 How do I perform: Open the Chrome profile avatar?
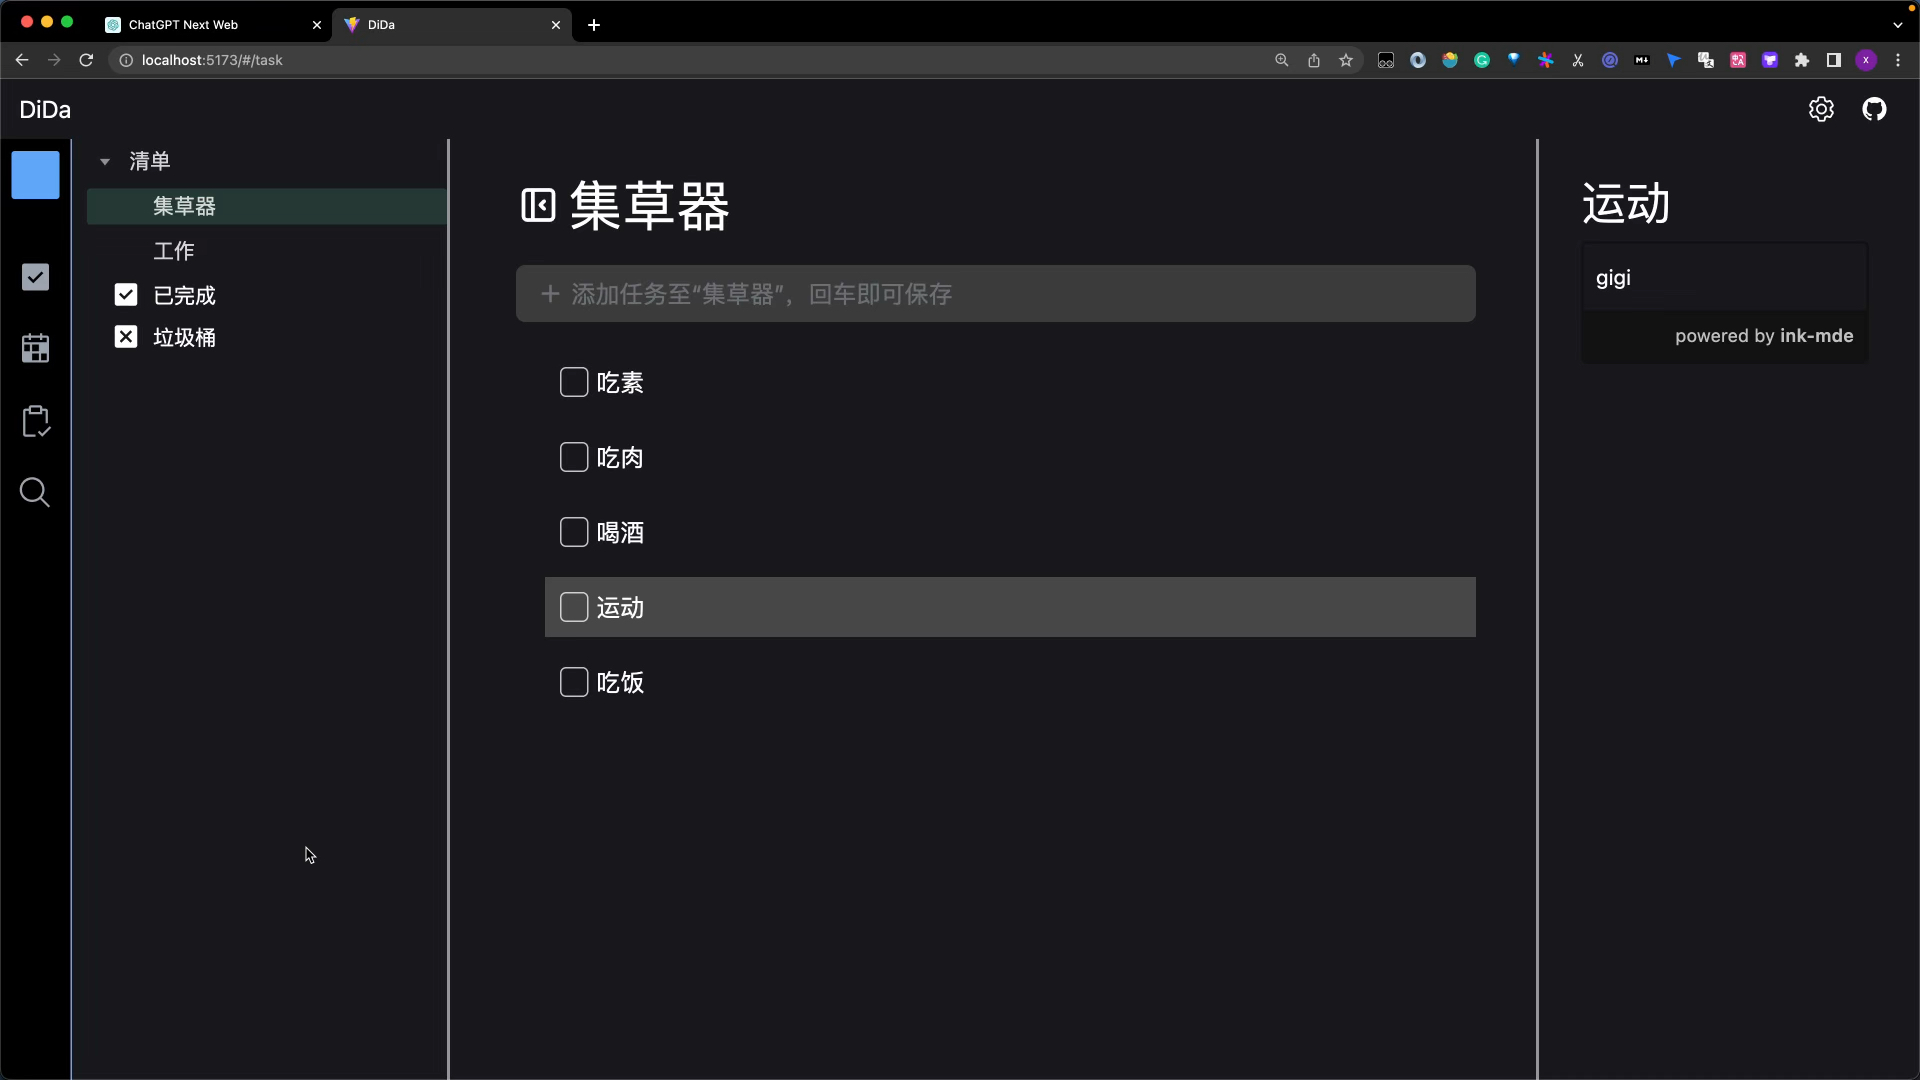coord(1866,60)
